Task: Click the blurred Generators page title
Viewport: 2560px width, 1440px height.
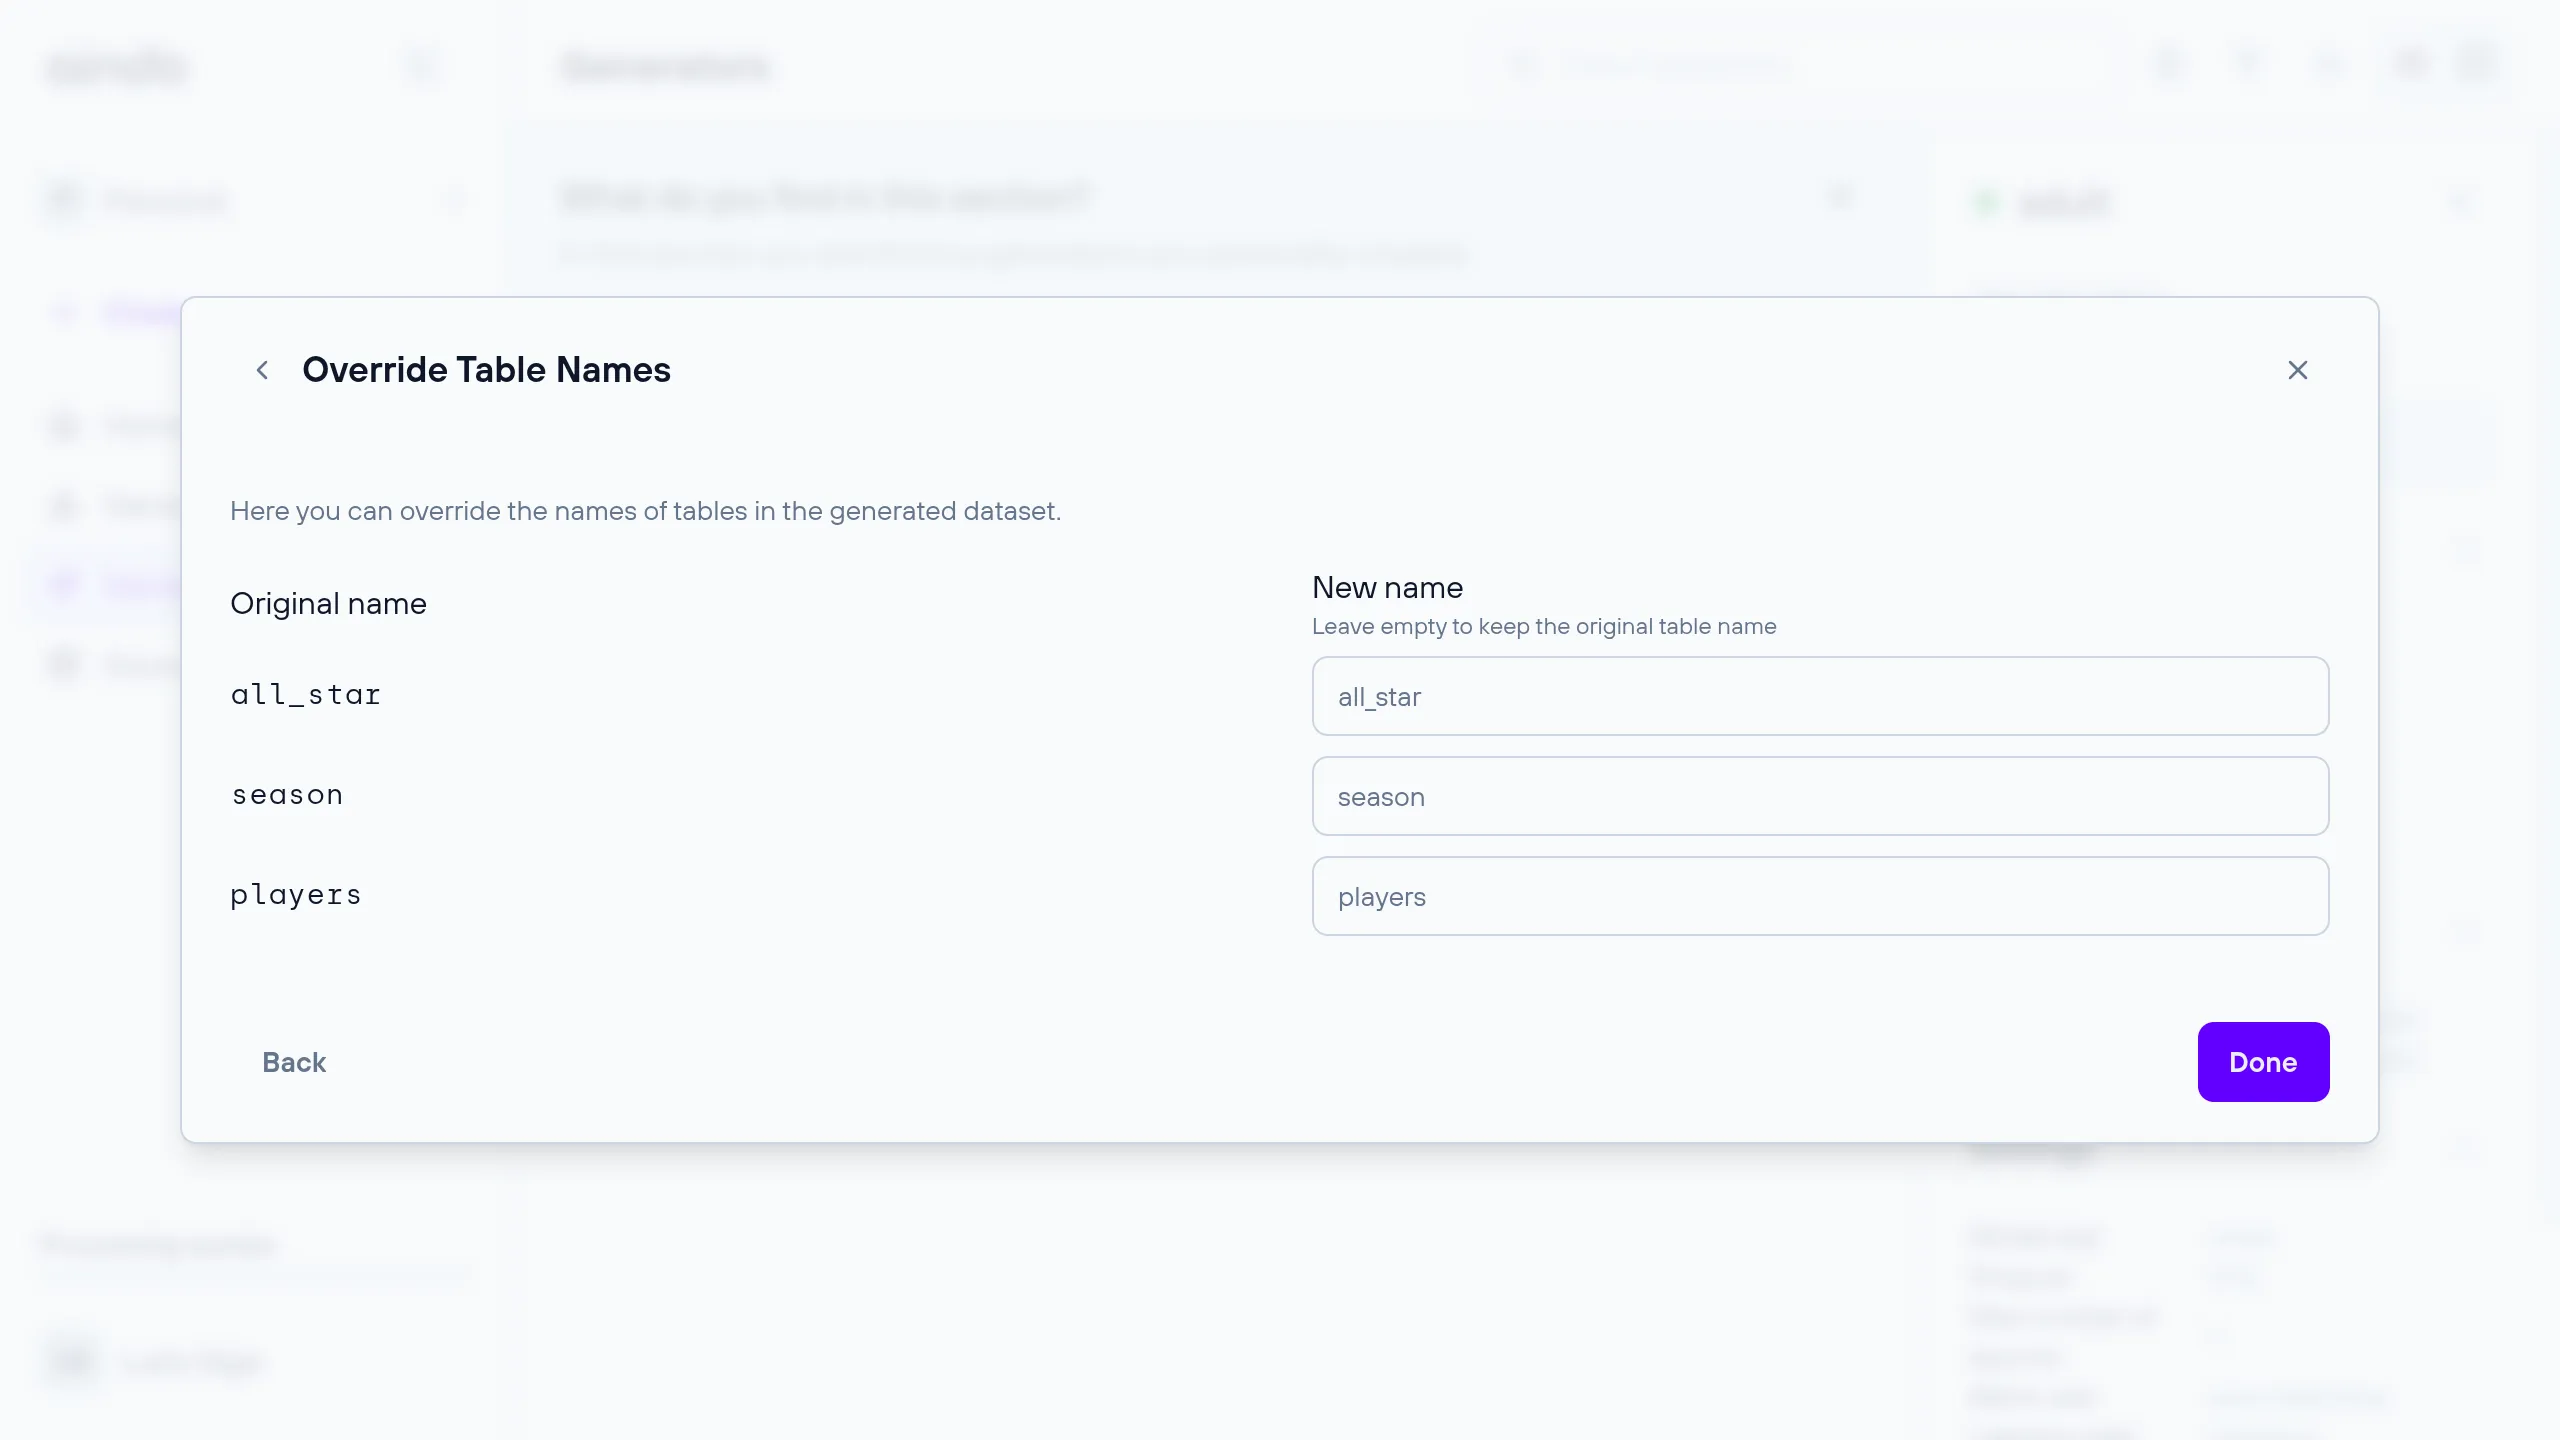Action: coord(666,67)
